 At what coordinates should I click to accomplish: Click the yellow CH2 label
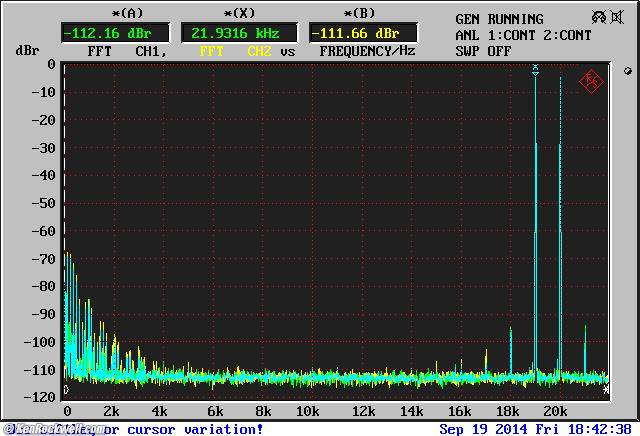click(260, 51)
